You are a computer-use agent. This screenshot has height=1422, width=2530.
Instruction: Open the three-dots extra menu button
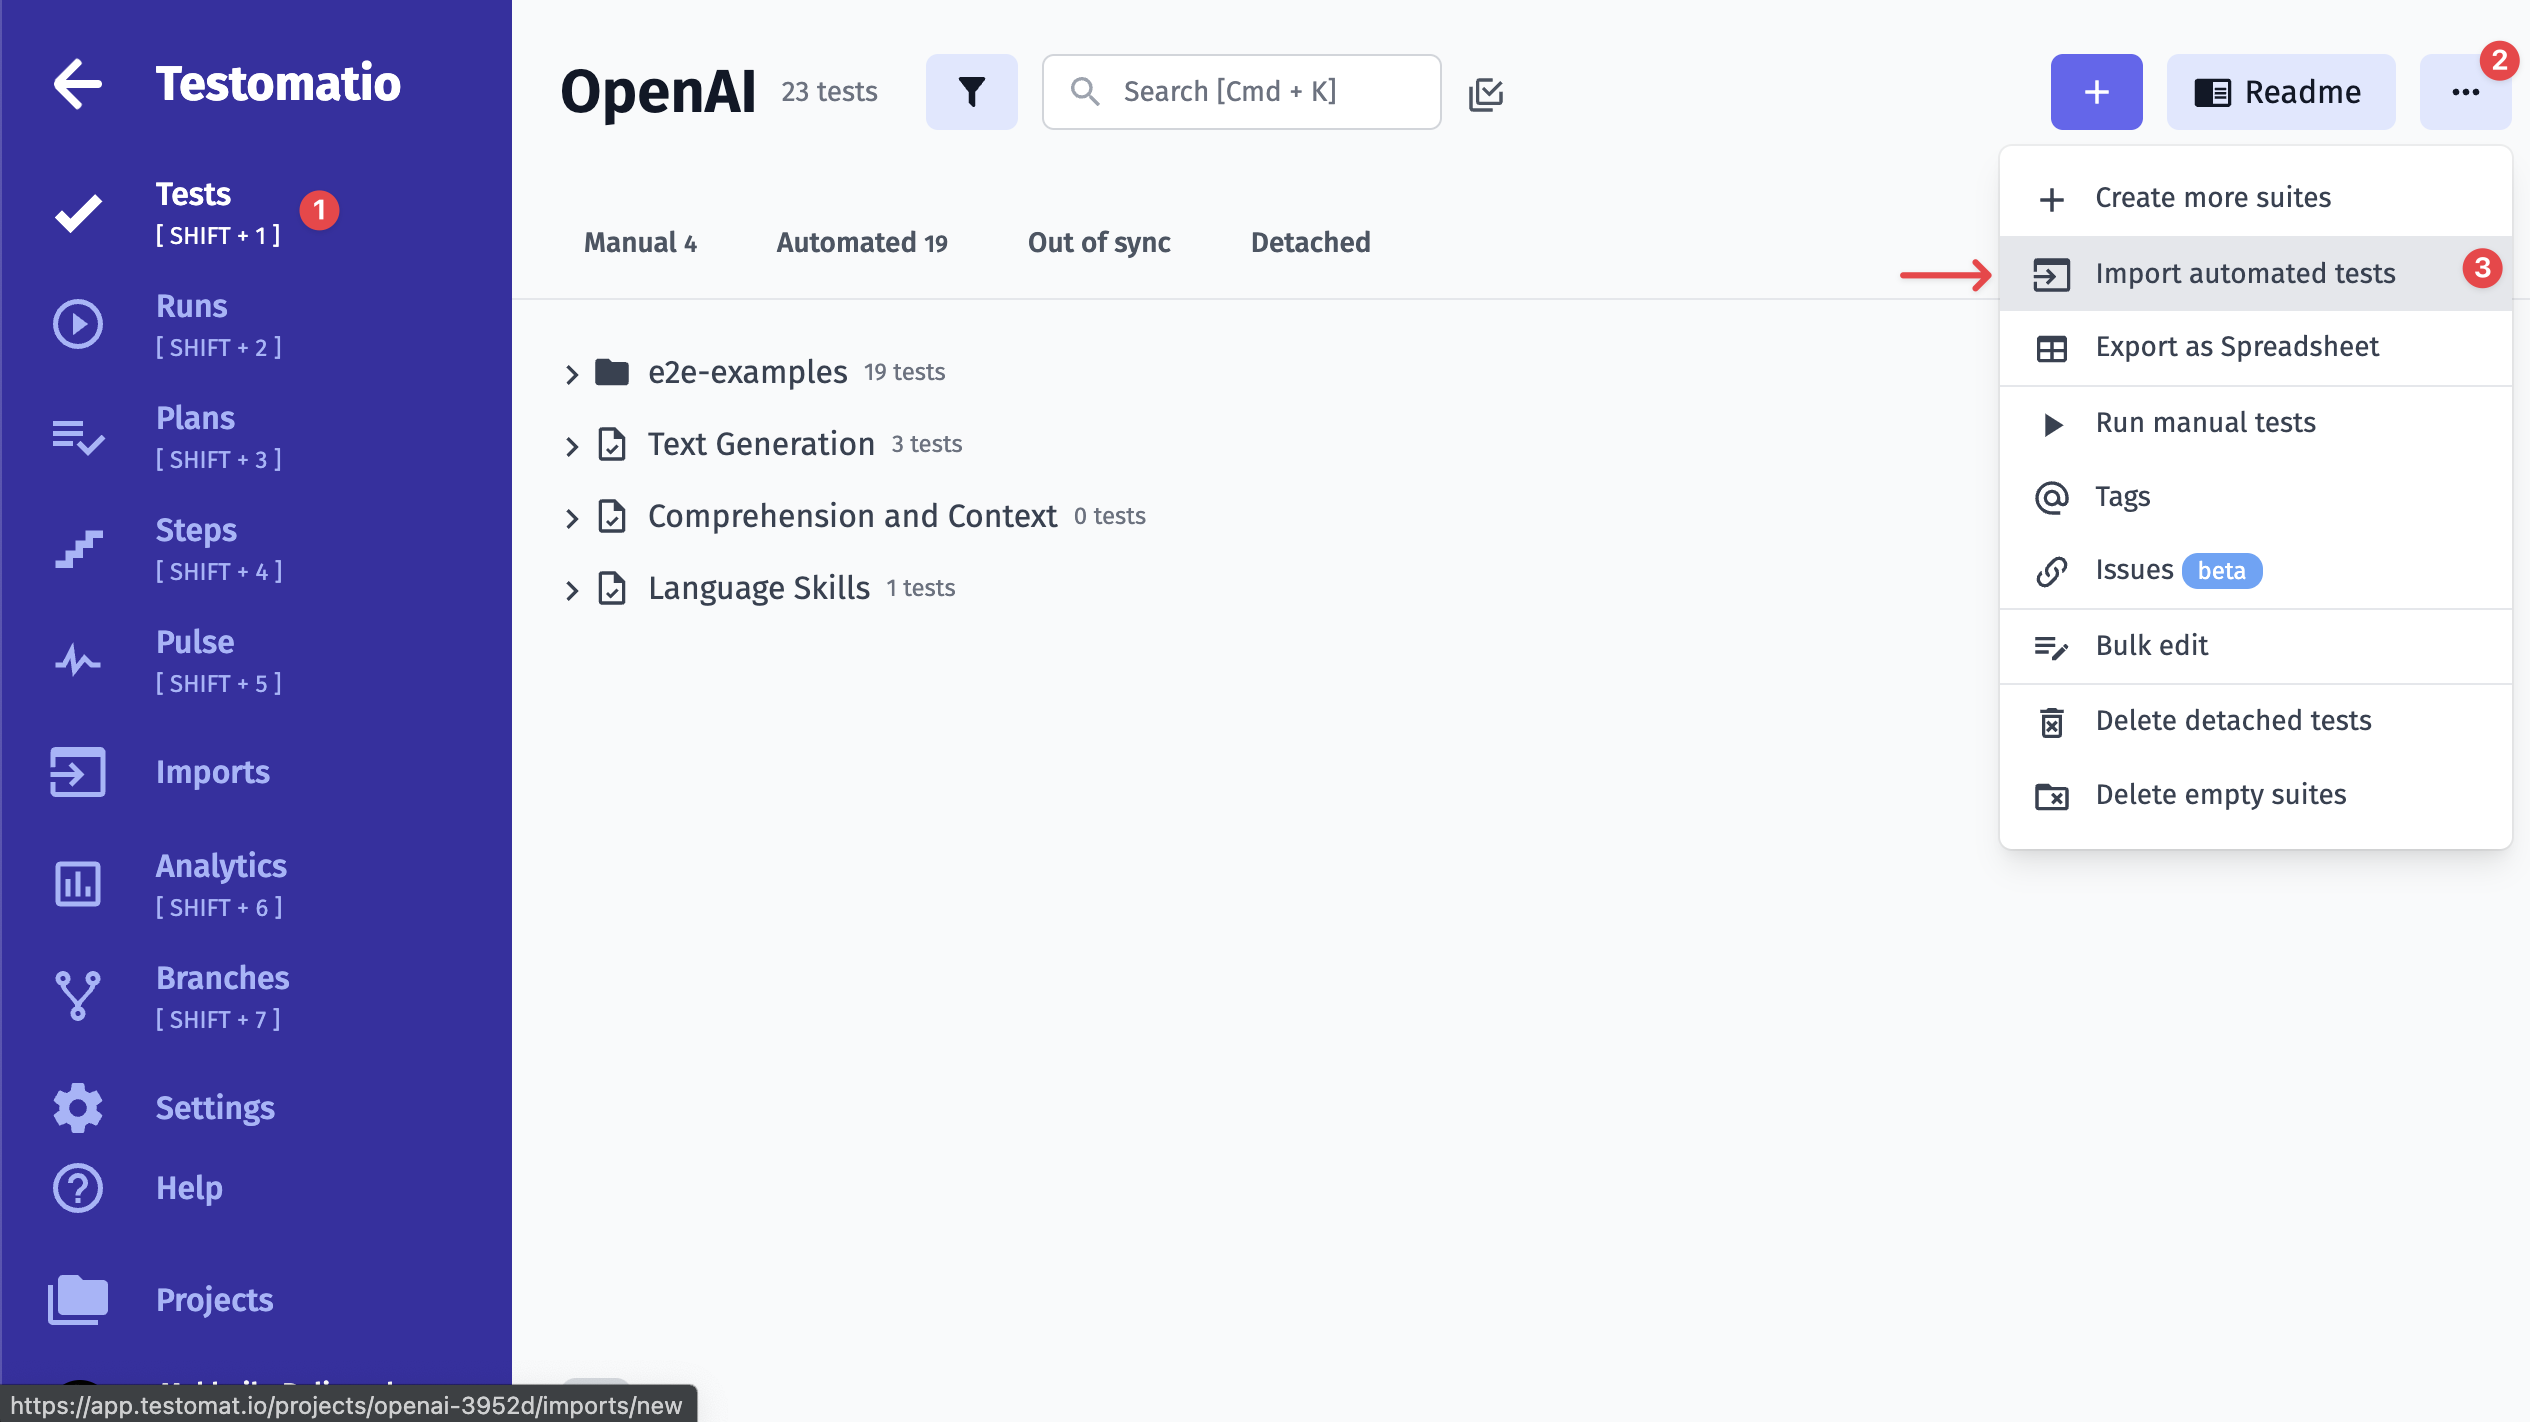coord(2465,92)
